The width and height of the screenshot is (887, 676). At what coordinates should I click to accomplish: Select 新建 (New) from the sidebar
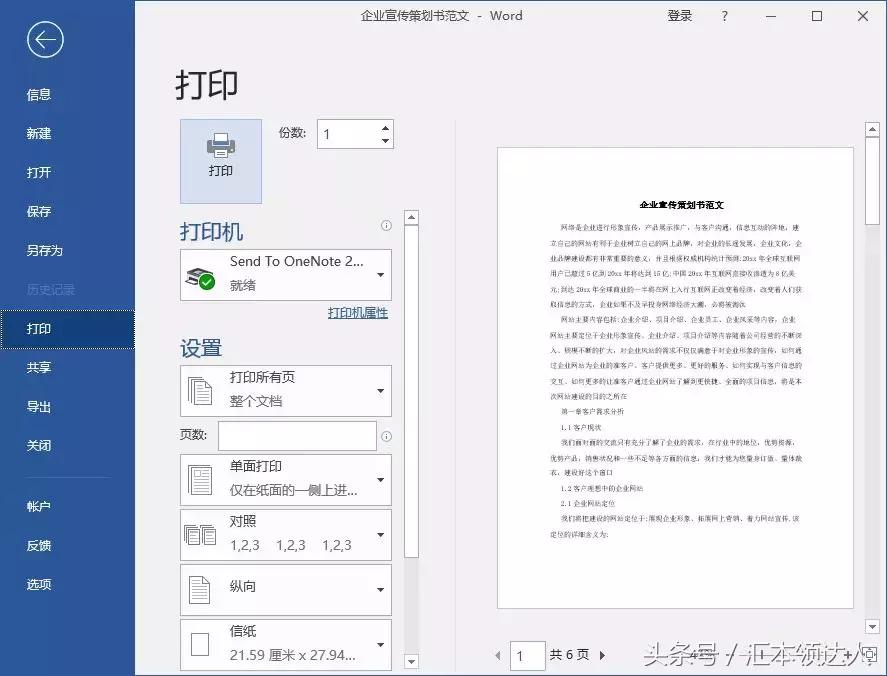click(38, 133)
